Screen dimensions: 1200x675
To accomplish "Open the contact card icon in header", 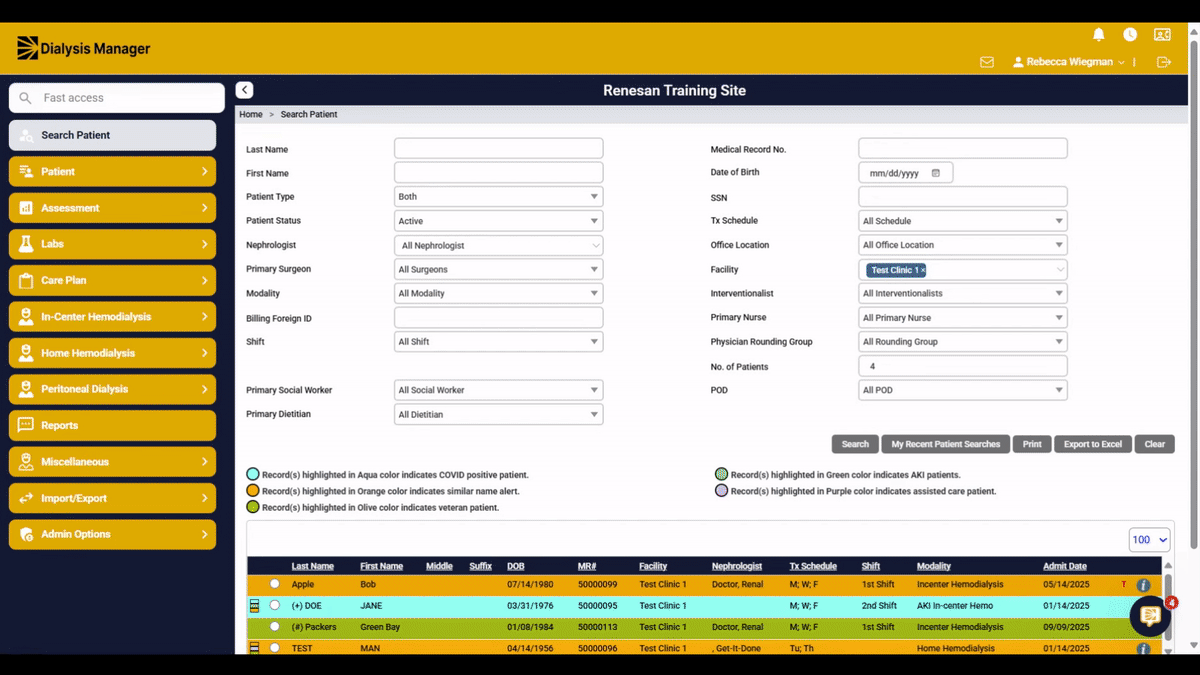I will click(x=1162, y=34).
